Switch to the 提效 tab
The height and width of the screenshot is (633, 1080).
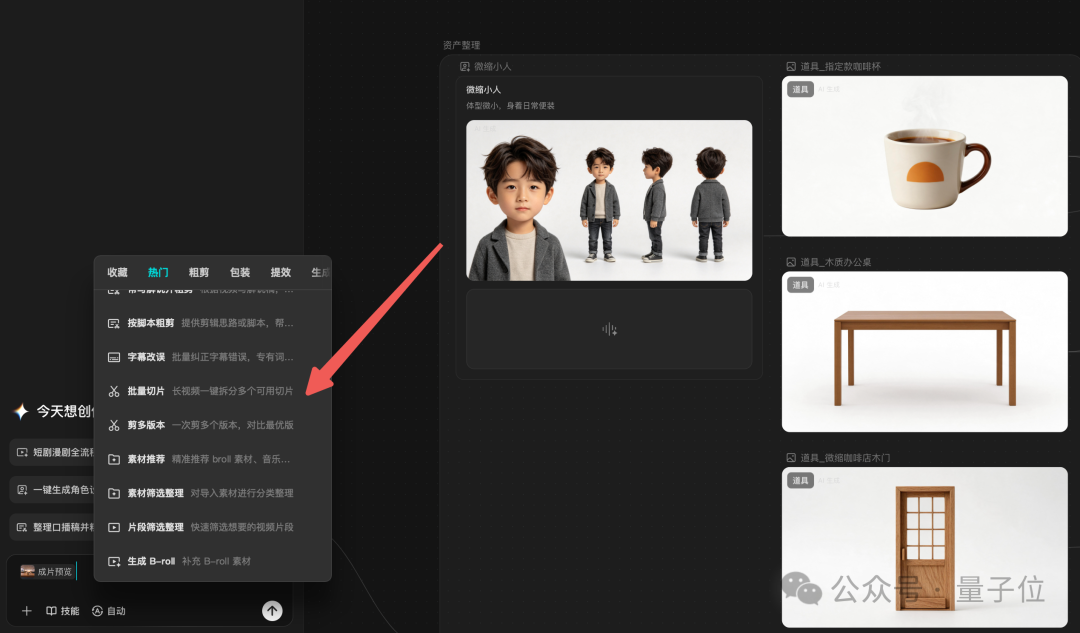(x=280, y=272)
